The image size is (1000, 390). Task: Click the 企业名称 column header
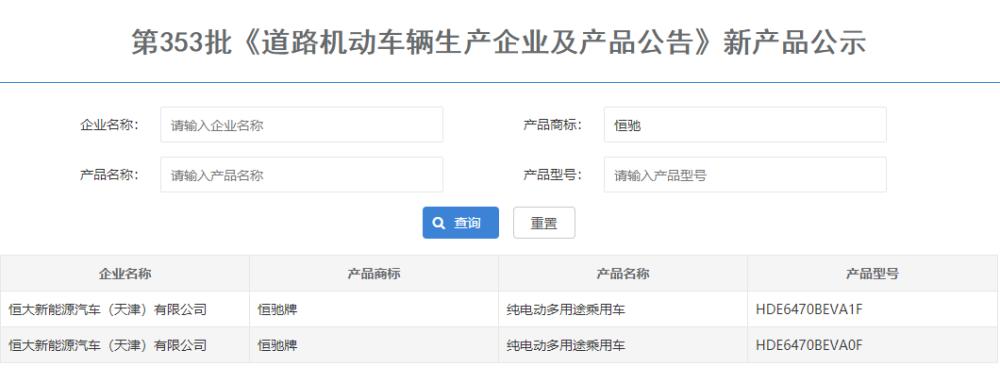[125, 274]
